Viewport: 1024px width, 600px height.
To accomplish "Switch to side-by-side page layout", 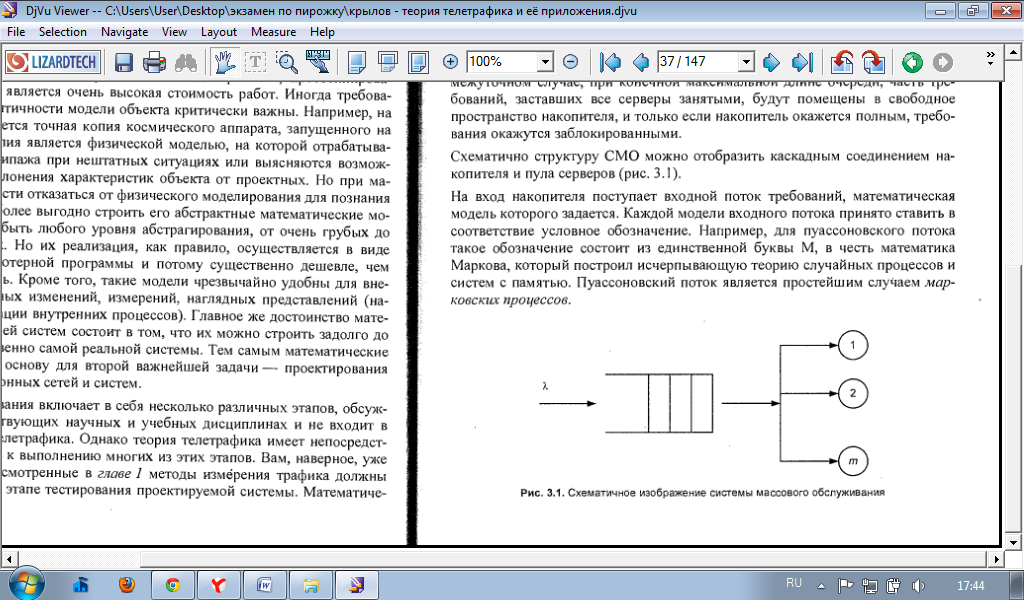I will (418, 63).
